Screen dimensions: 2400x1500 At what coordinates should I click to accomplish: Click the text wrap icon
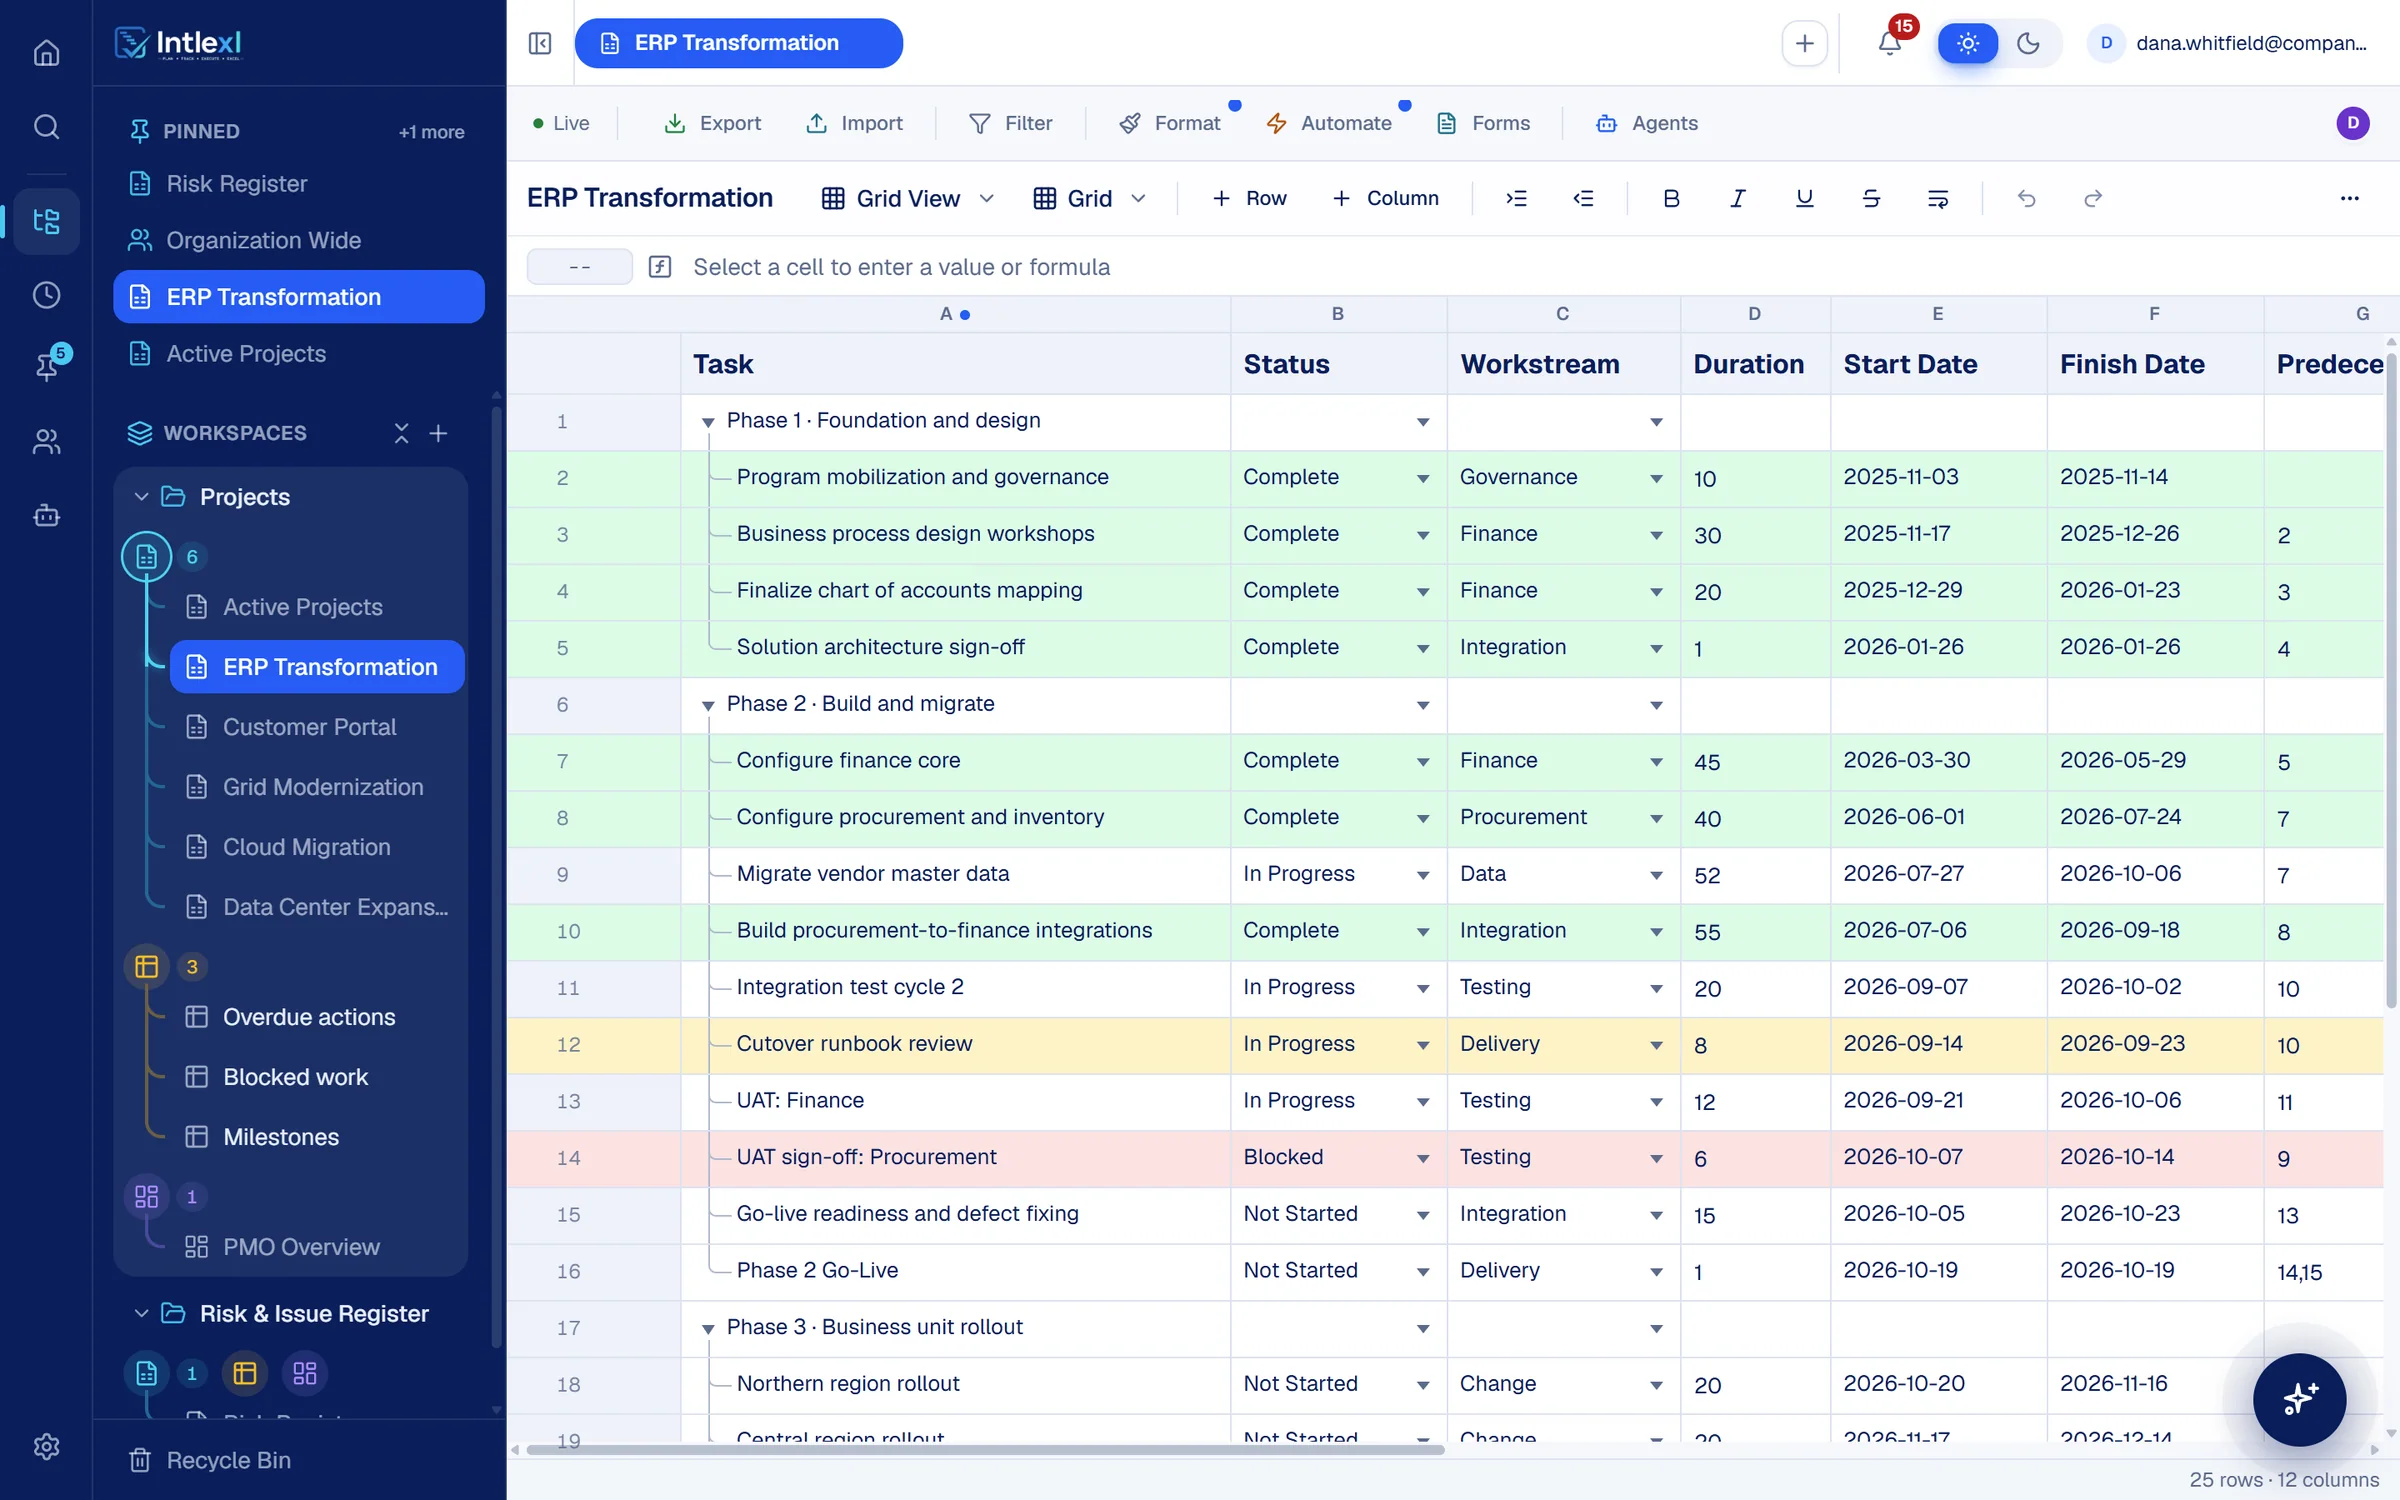tap(1938, 198)
